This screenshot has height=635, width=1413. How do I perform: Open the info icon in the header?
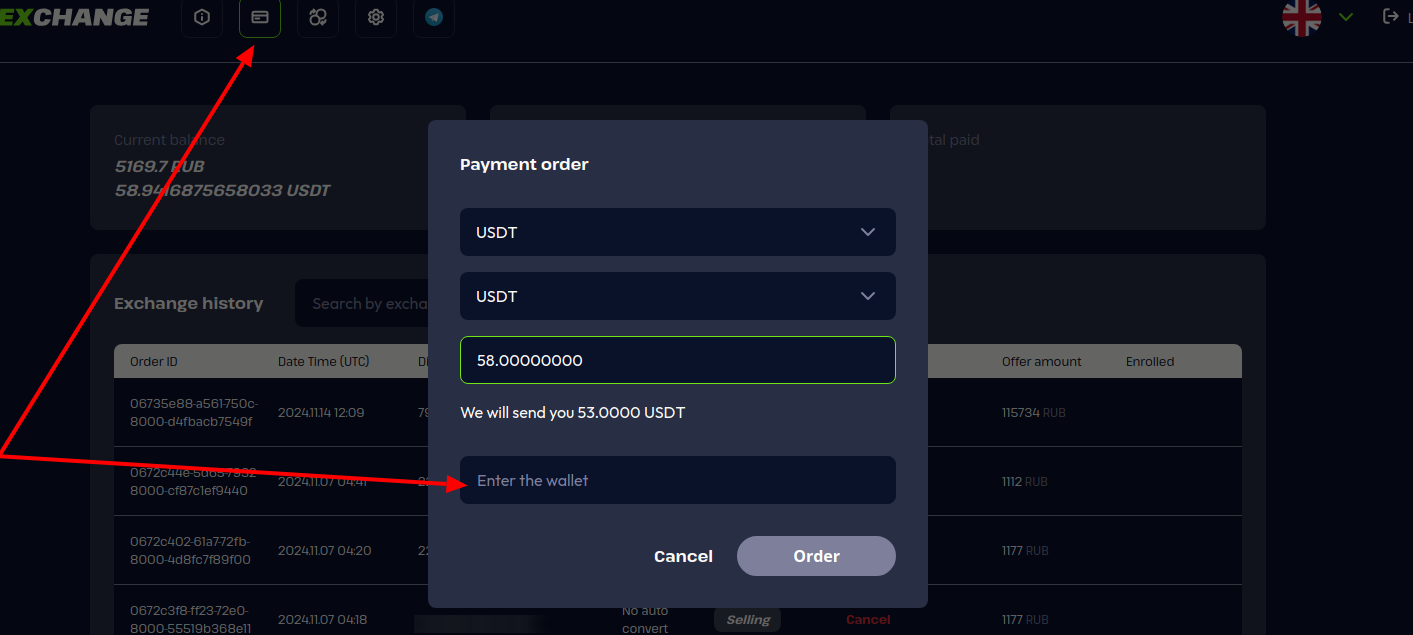point(202,17)
